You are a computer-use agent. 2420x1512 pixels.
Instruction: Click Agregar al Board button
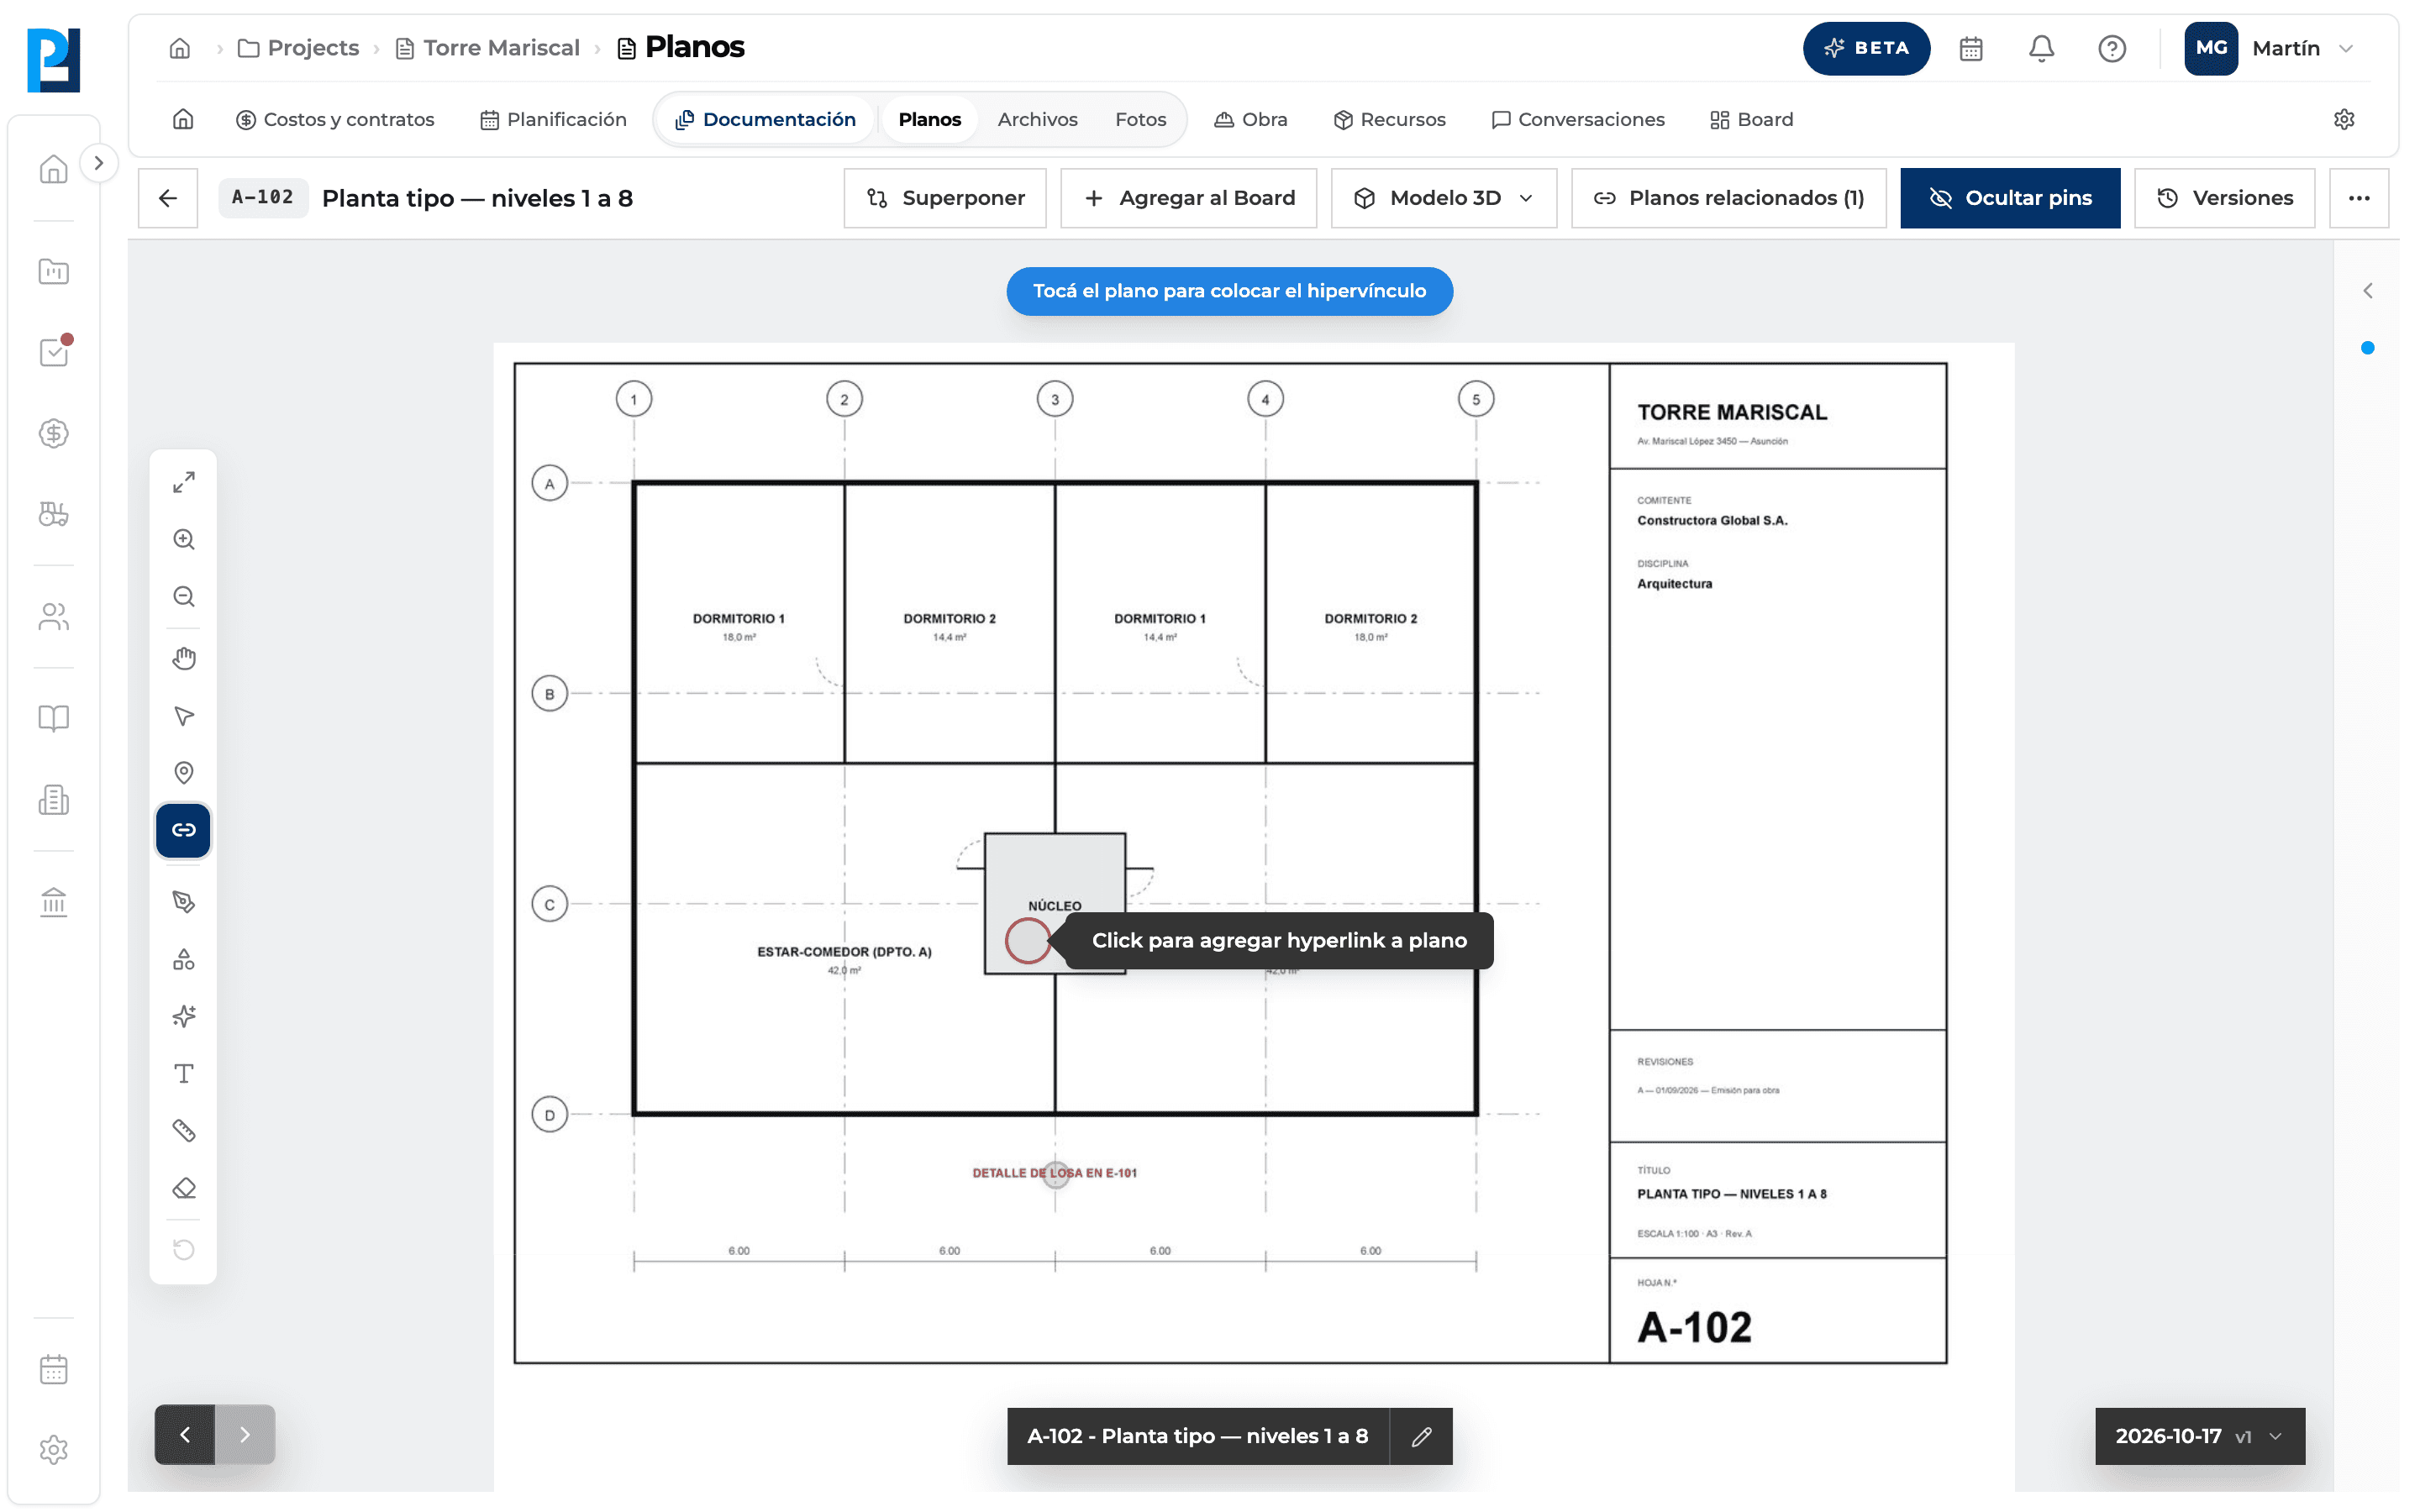click(x=1189, y=198)
